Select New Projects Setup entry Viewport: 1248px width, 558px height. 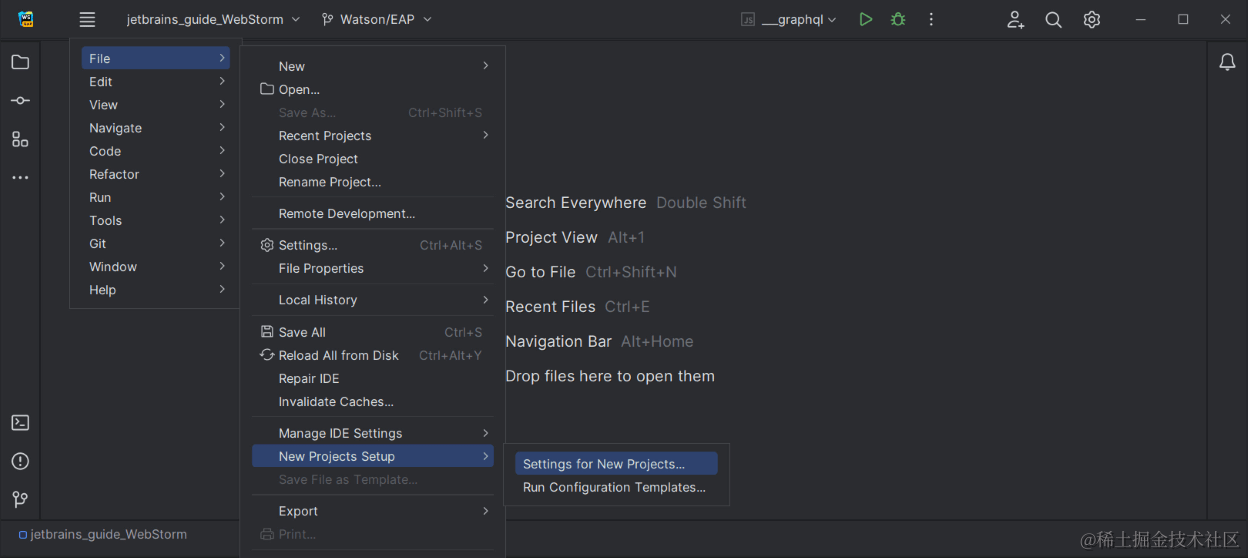click(373, 456)
